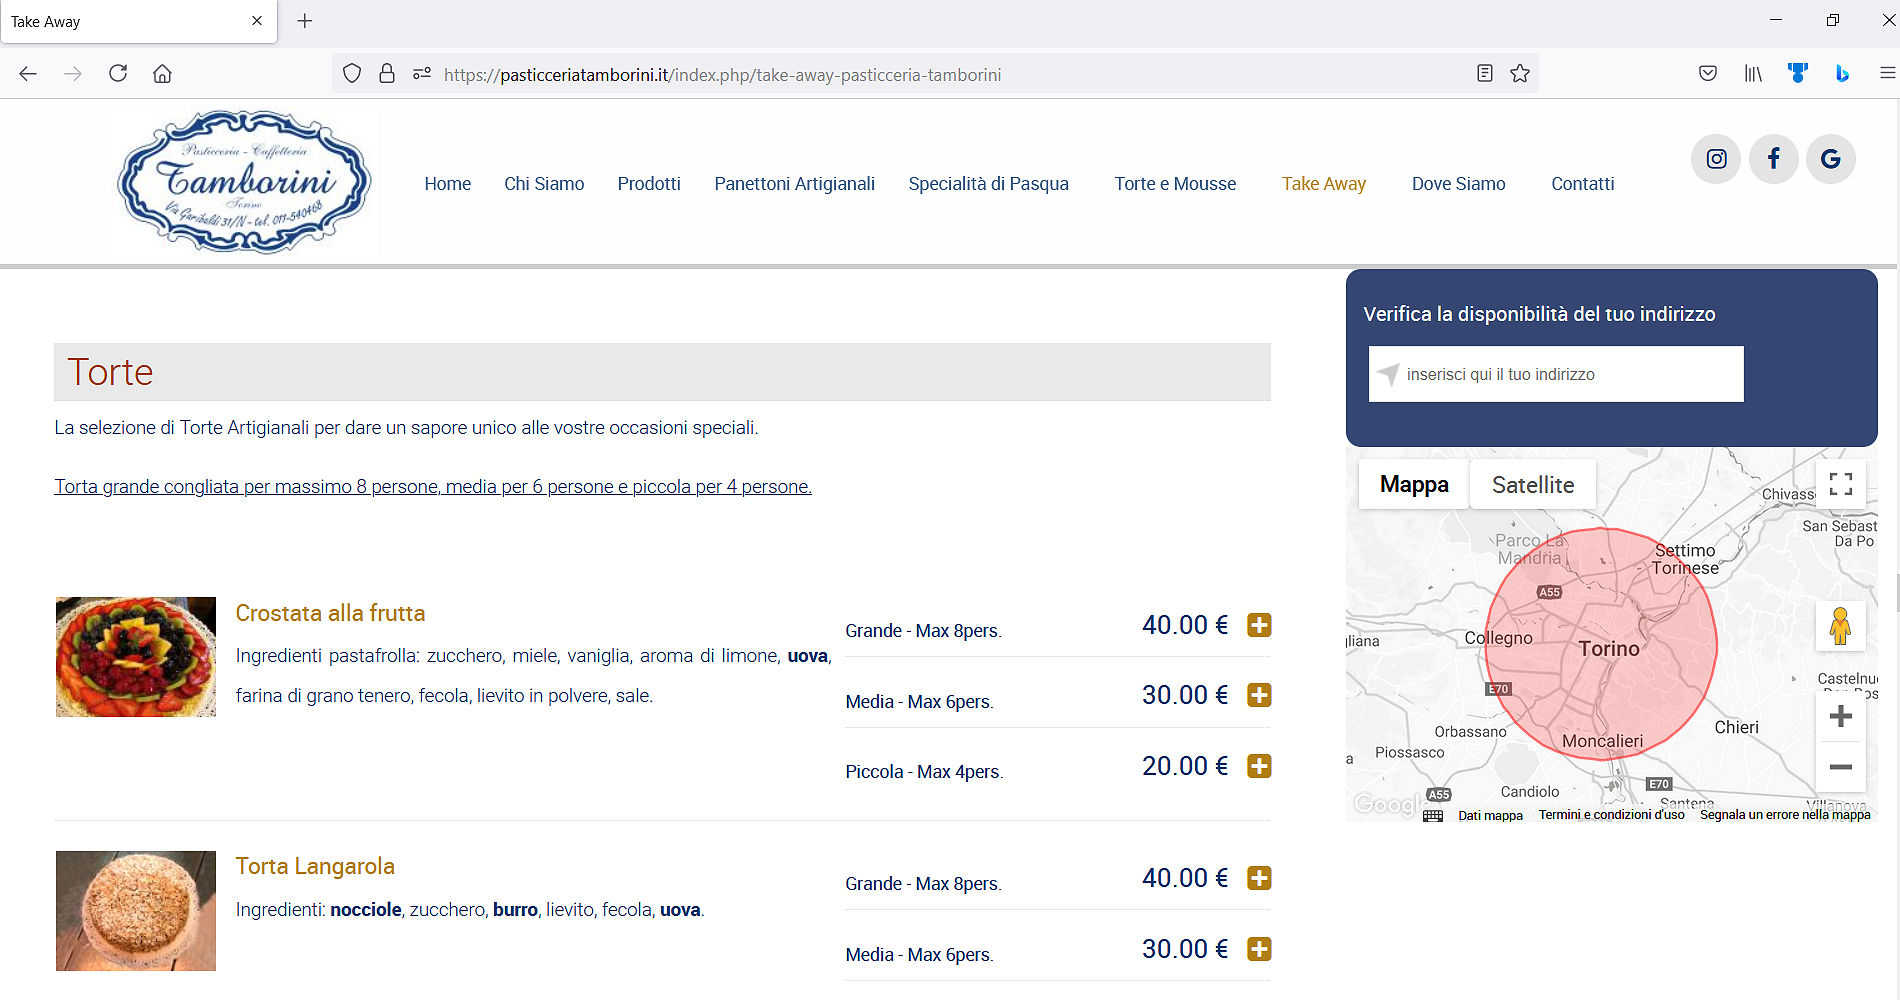
Task: Go to Panettoni Artigianali page
Action: [794, 184]
